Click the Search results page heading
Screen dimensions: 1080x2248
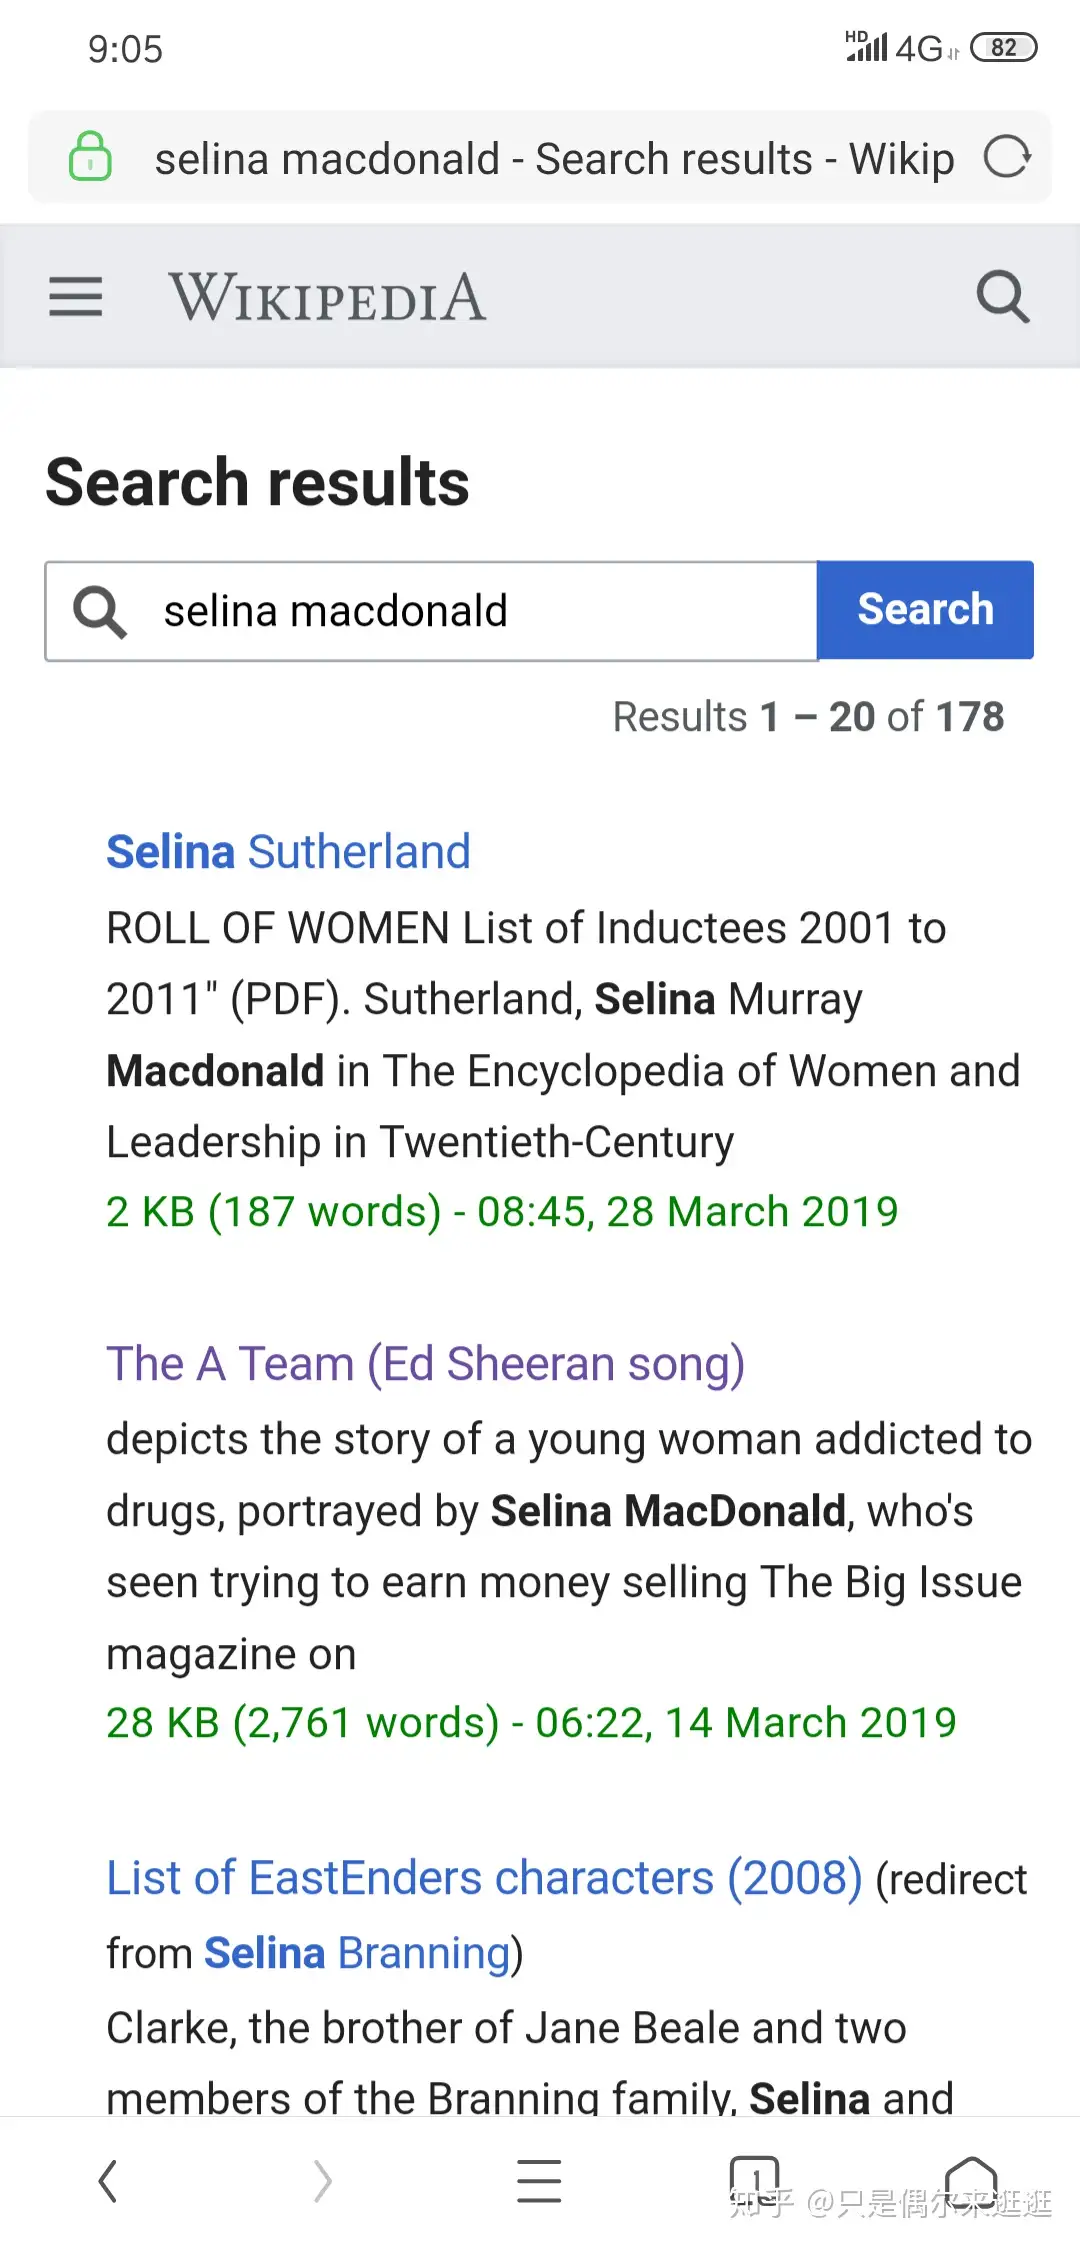(x=257, y=483)
